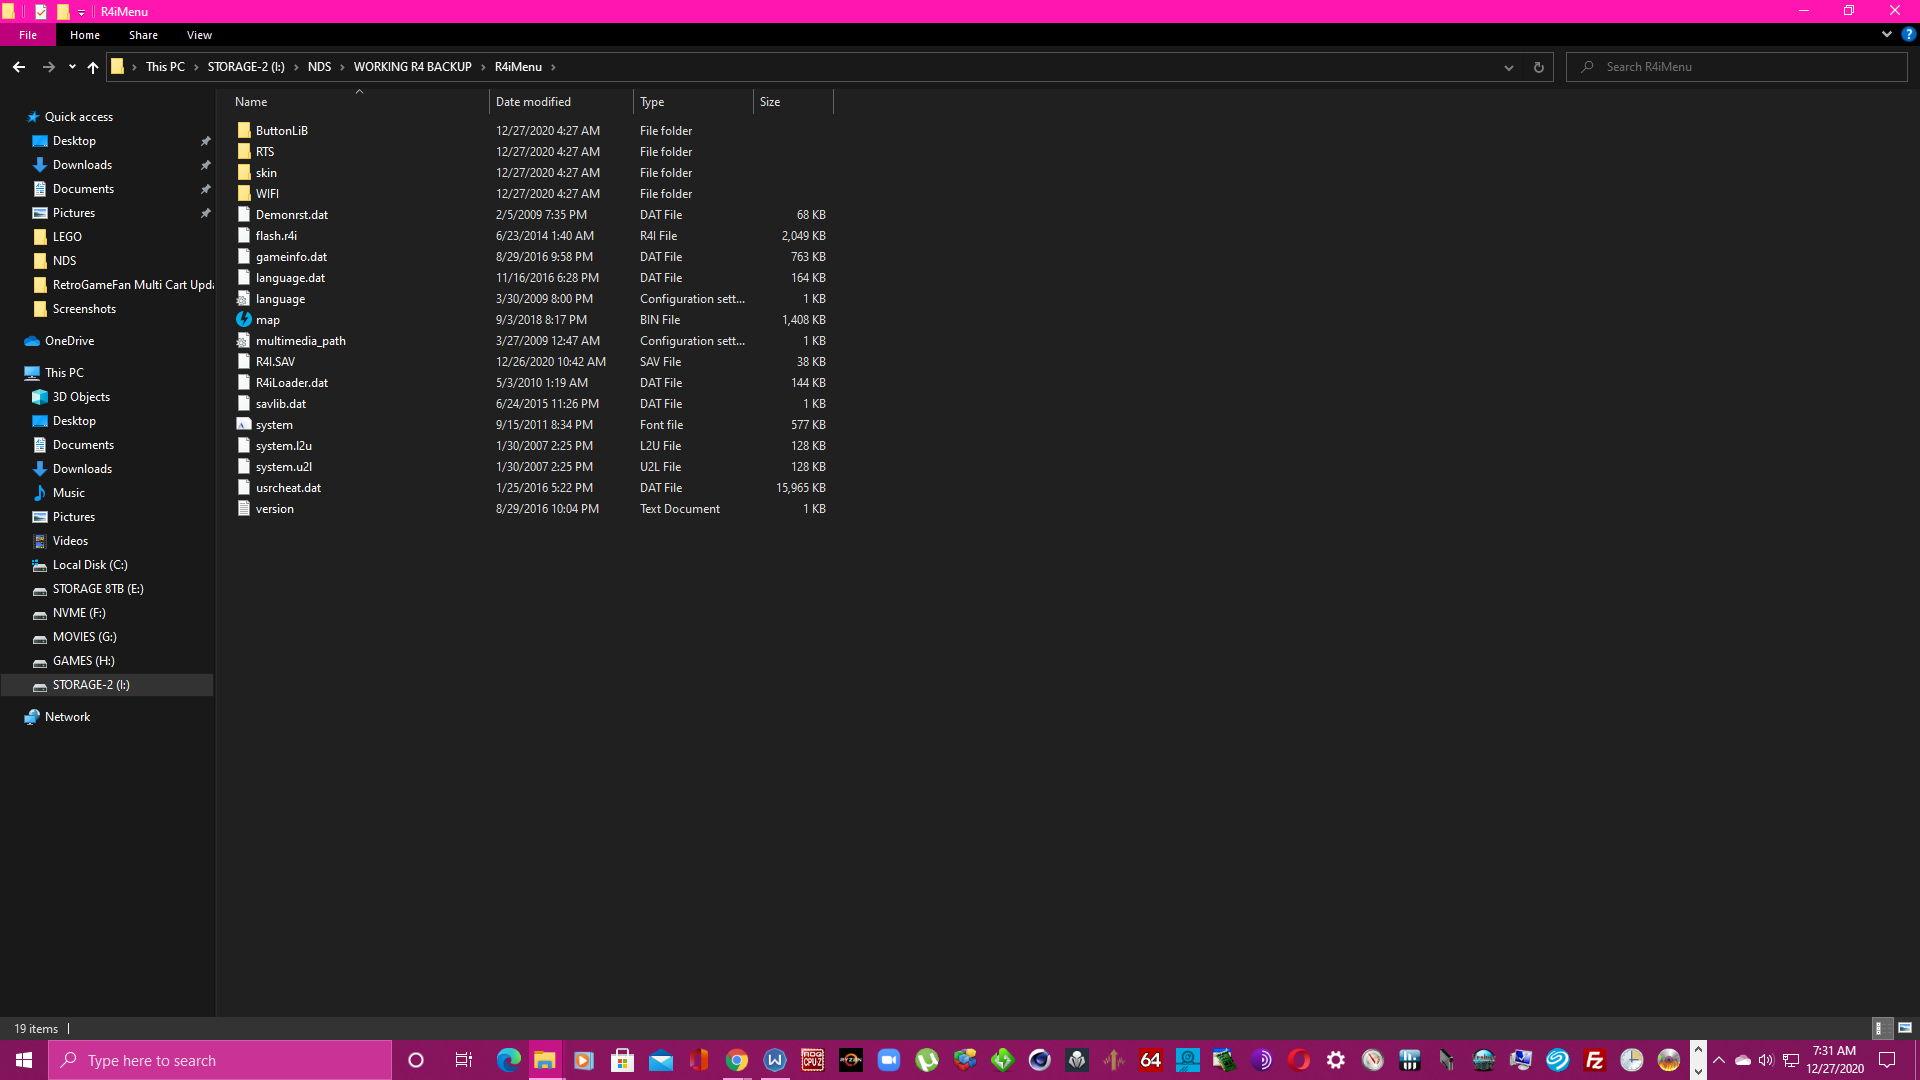Open Cortana circle icon
The width and height of the screenshot is (1920, 1080).
click(416, 1060)
